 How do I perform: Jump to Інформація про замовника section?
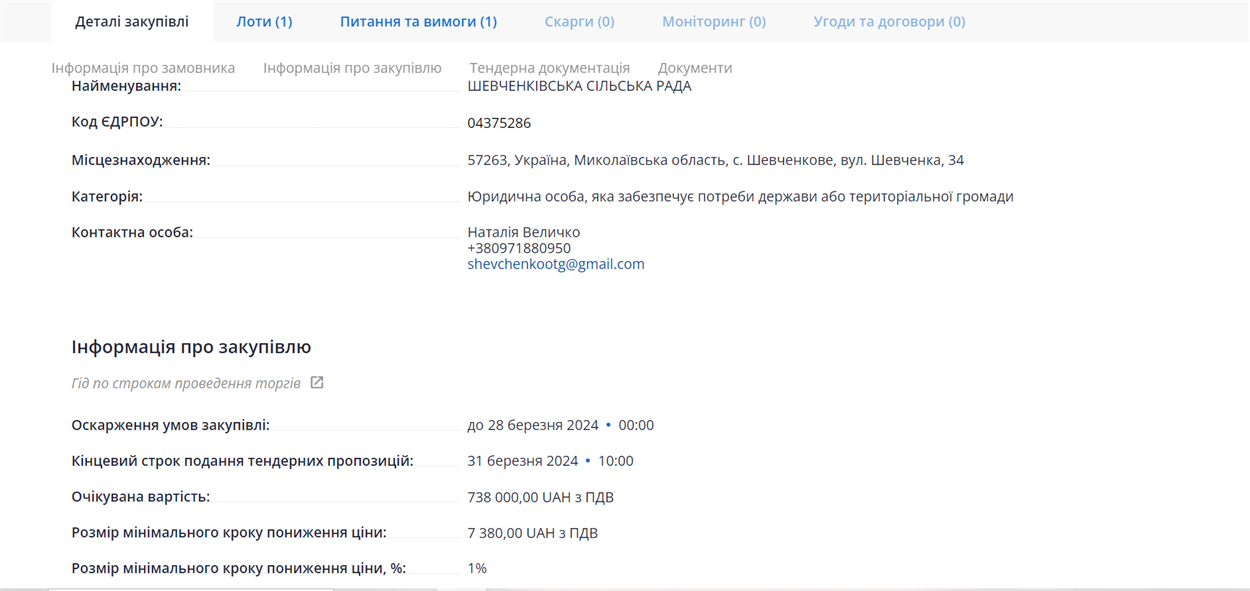[x=143, y=68]
